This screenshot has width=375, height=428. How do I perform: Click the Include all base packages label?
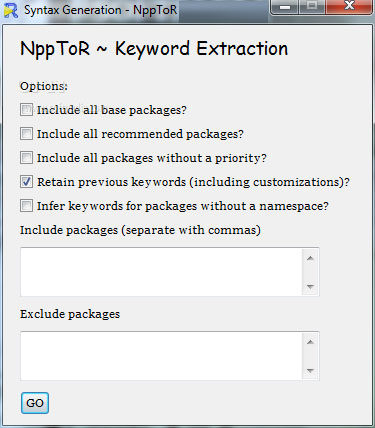[112, 110]
